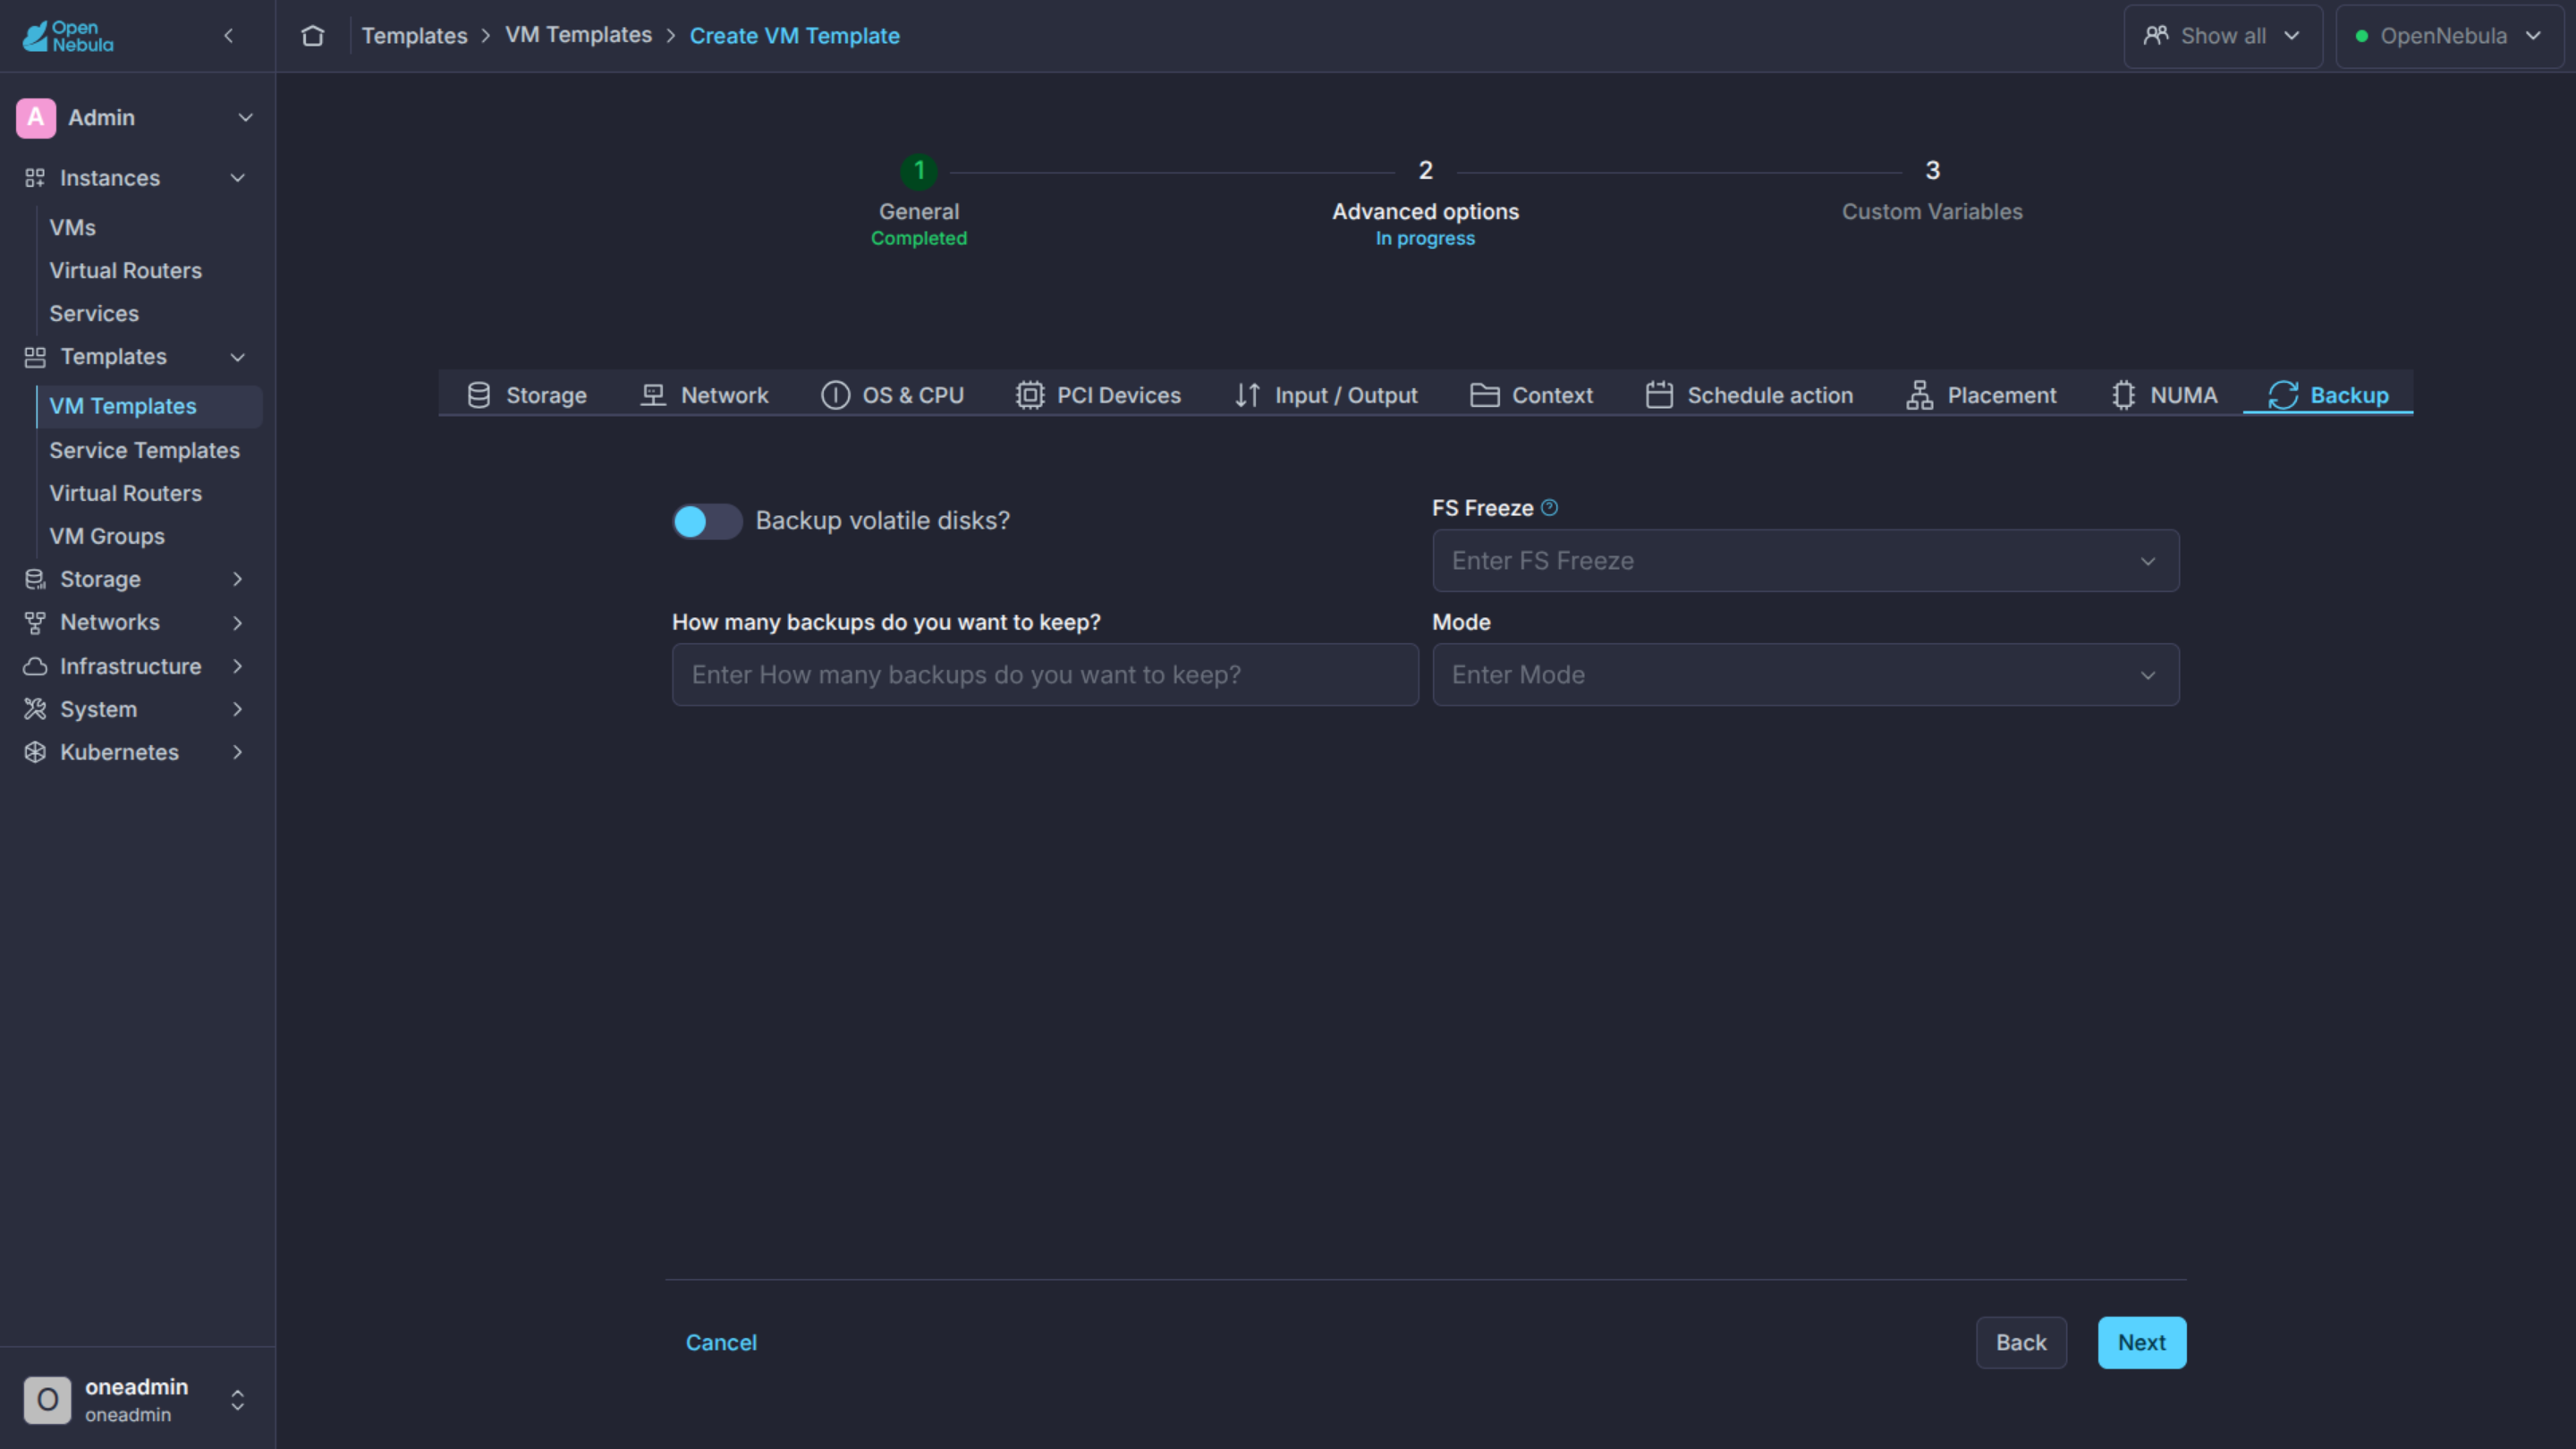Expand the Kubernetes sidebar chevron
Viewport: 2576px width, 1449px height.
click(238, 752)
